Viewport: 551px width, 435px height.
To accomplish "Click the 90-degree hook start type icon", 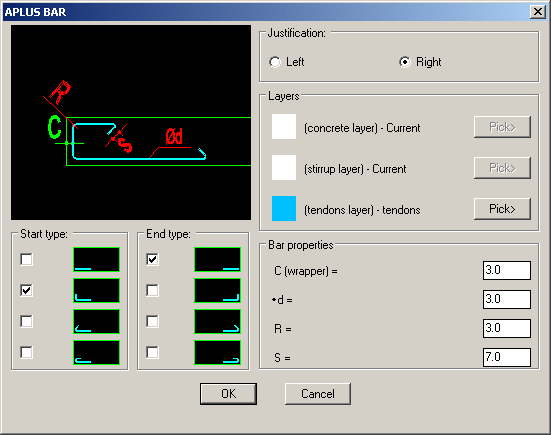I will point(96,291).
